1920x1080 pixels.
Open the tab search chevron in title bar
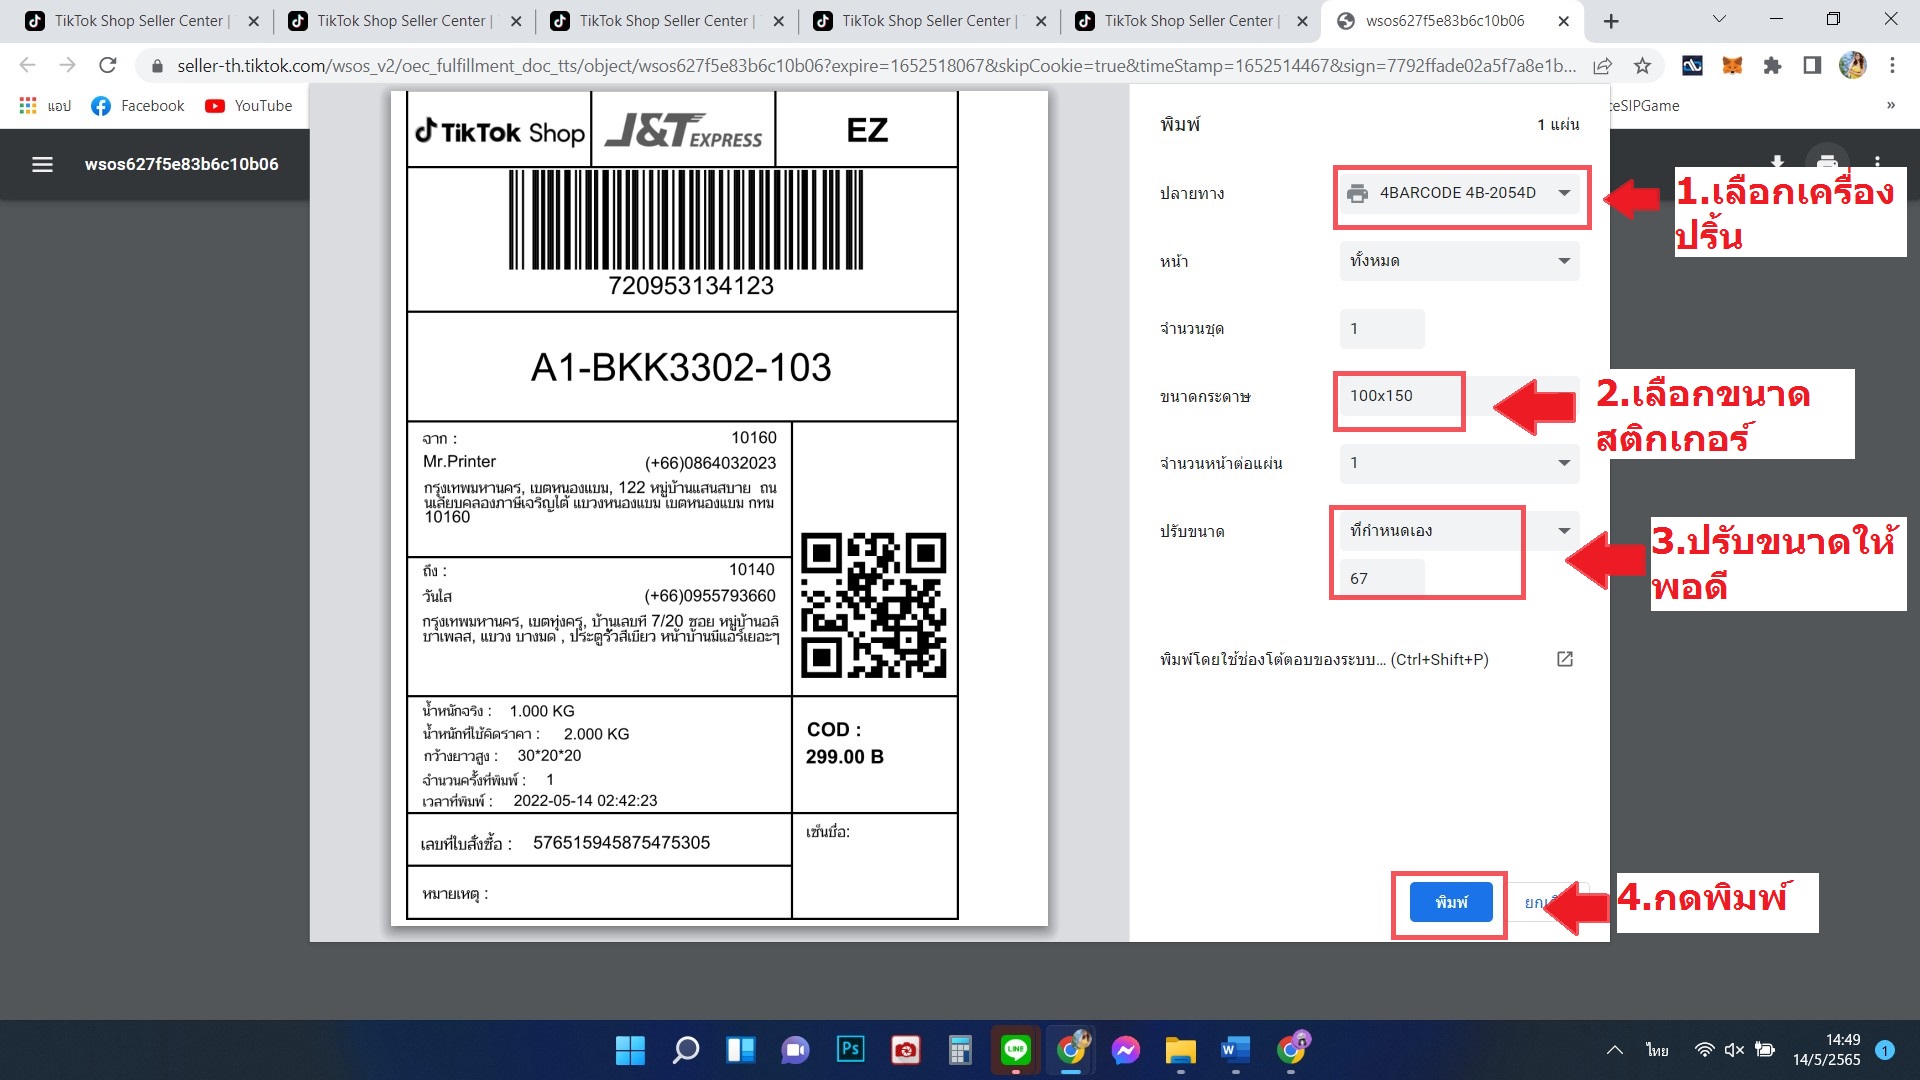(1719, 19)
